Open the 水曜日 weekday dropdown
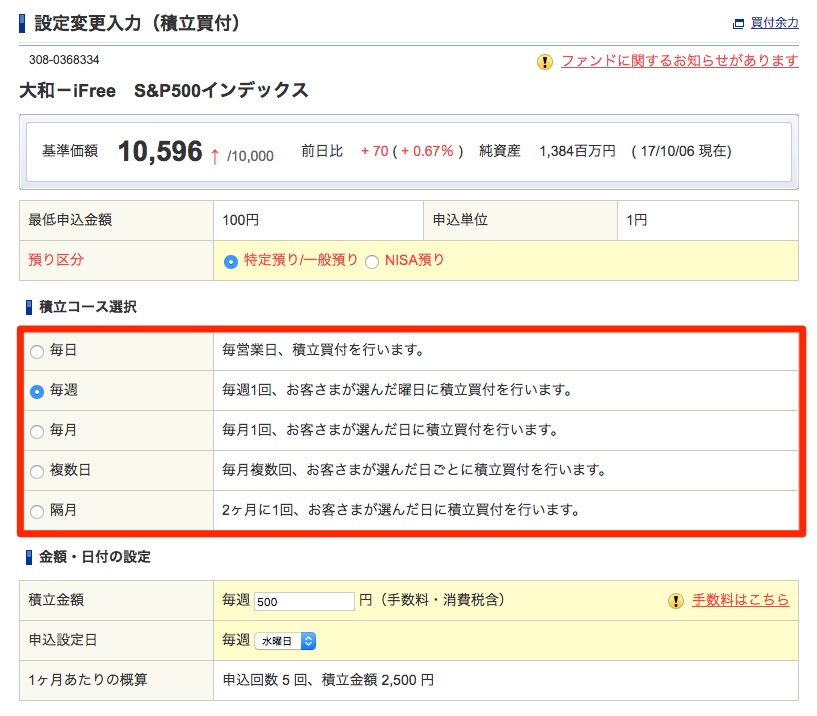Viewport: 817px width, 716px height. 285,641
